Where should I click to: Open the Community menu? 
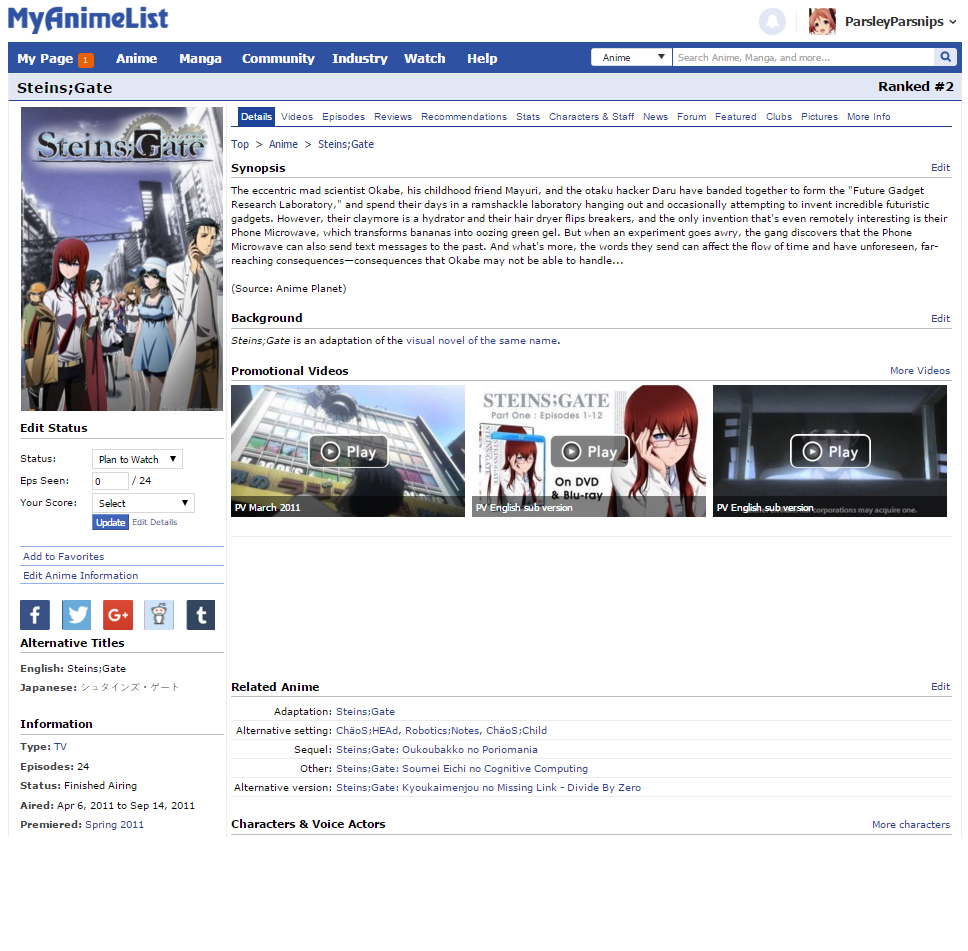click(x=278, y=59)
